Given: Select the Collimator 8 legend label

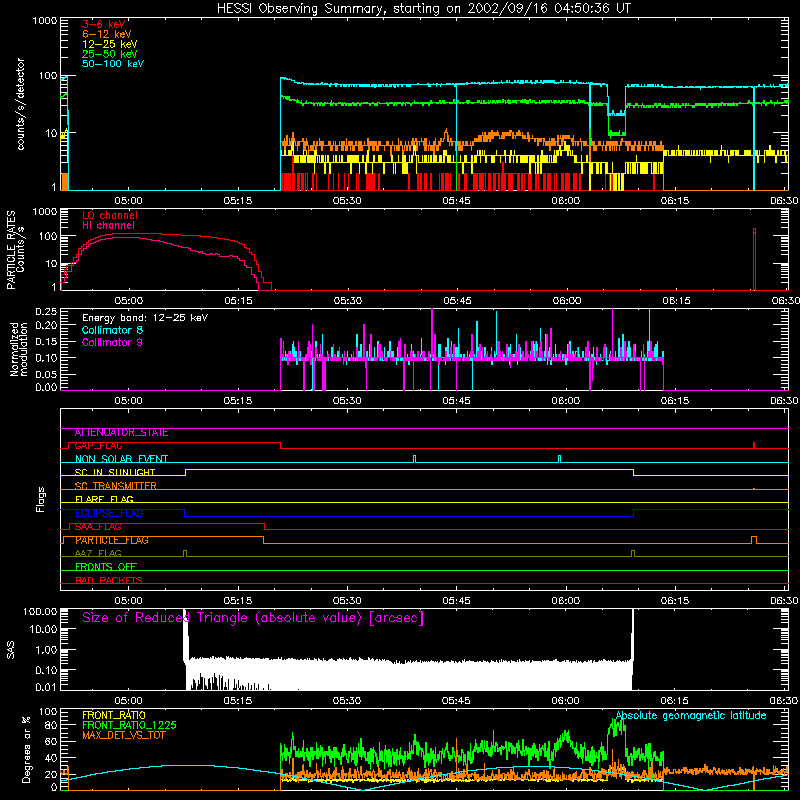Looking at the screenshot, I should 112,330.
